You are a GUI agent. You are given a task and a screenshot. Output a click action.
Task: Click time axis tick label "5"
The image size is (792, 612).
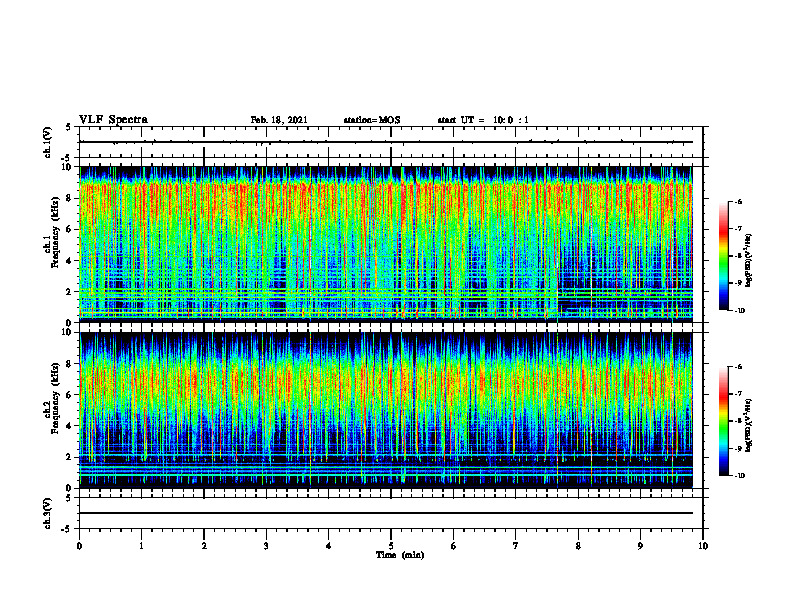click(391, 546)
